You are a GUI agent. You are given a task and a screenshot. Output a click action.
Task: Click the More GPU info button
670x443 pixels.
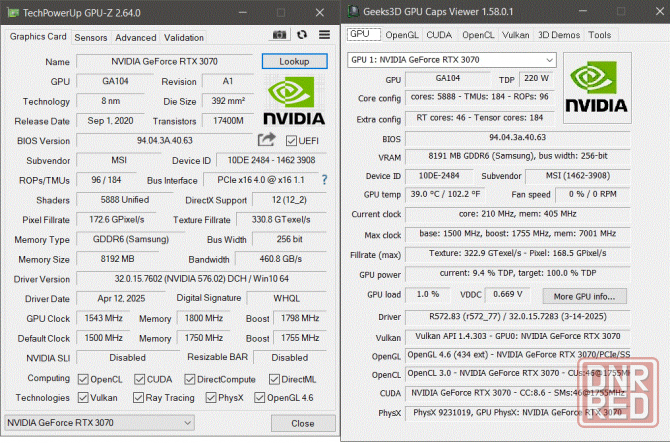(584, 296)
